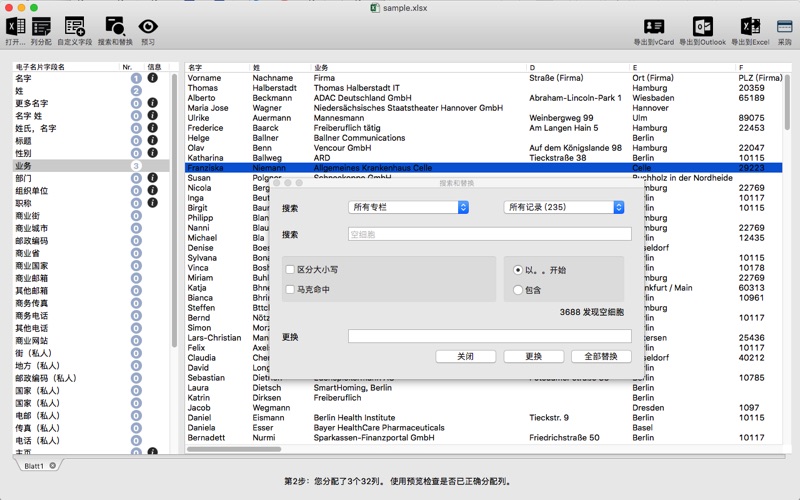This screenshot has width=800, height=500.
Task: Show the 预习 preview eye icon
Action: (x=148, y=31)
